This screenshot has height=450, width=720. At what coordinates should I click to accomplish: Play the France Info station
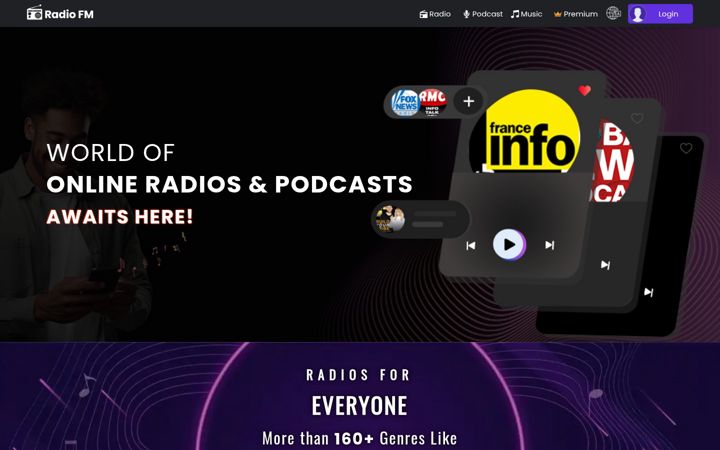point(509,245)
